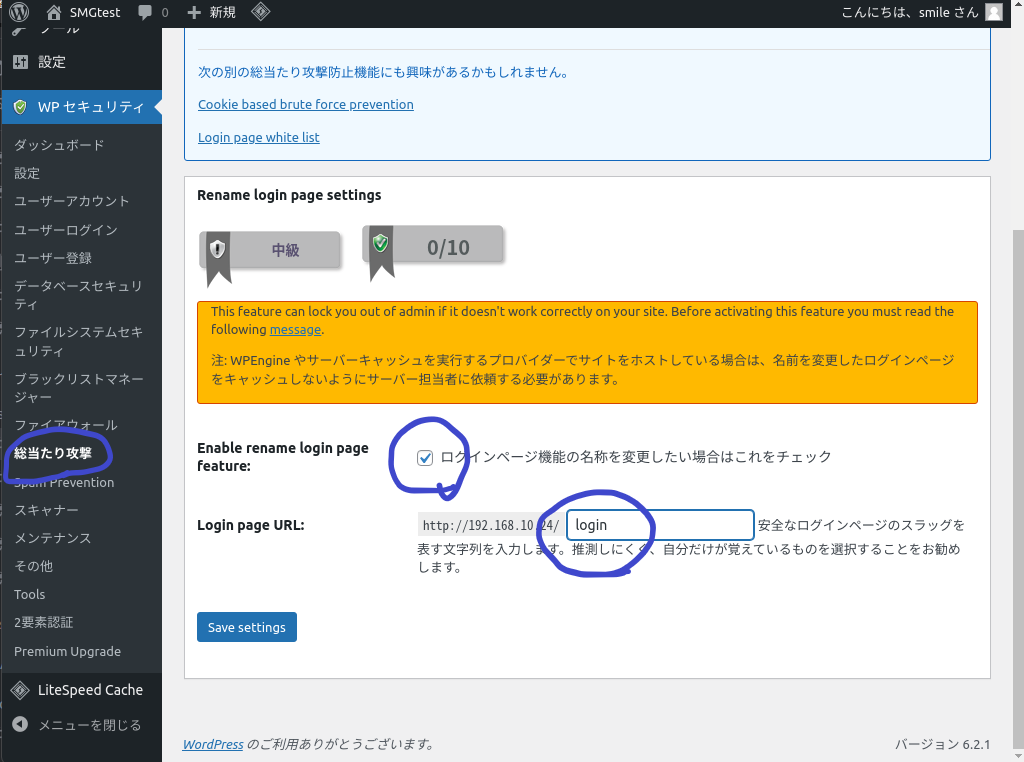Open Tools menu item in sidebar
Image resolution: width=1024 pixels, height=762 pixels.
30,594
